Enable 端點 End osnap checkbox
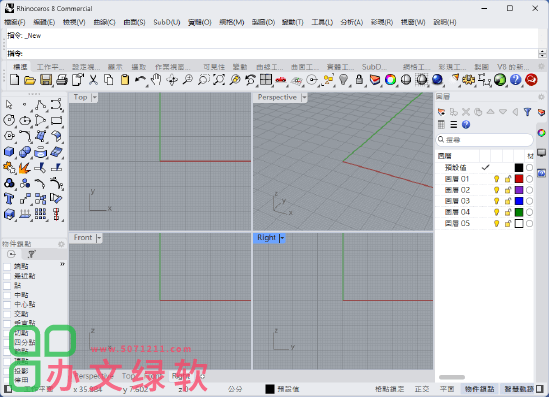This screenshot has width=550, height=397. coord(7,267)
